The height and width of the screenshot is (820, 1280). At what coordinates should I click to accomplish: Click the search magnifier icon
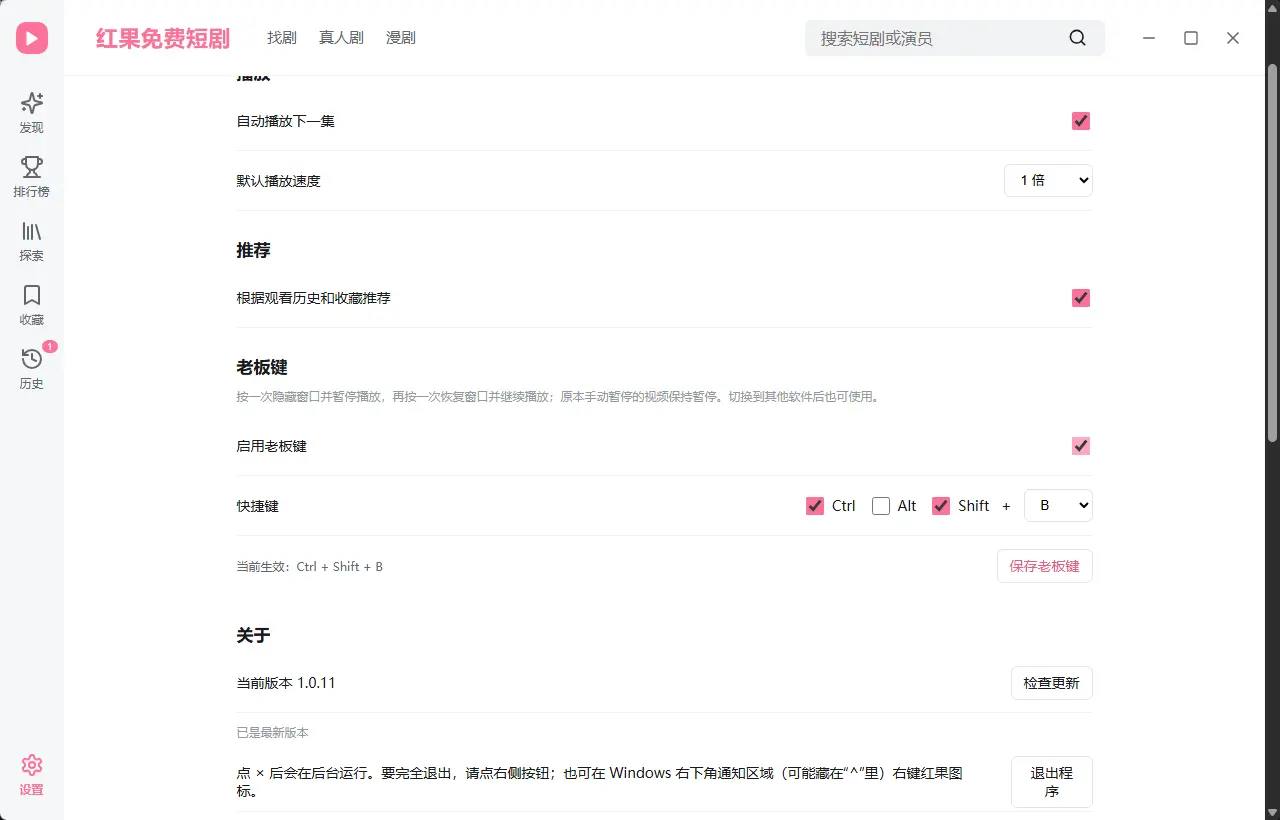[1077, 38]
